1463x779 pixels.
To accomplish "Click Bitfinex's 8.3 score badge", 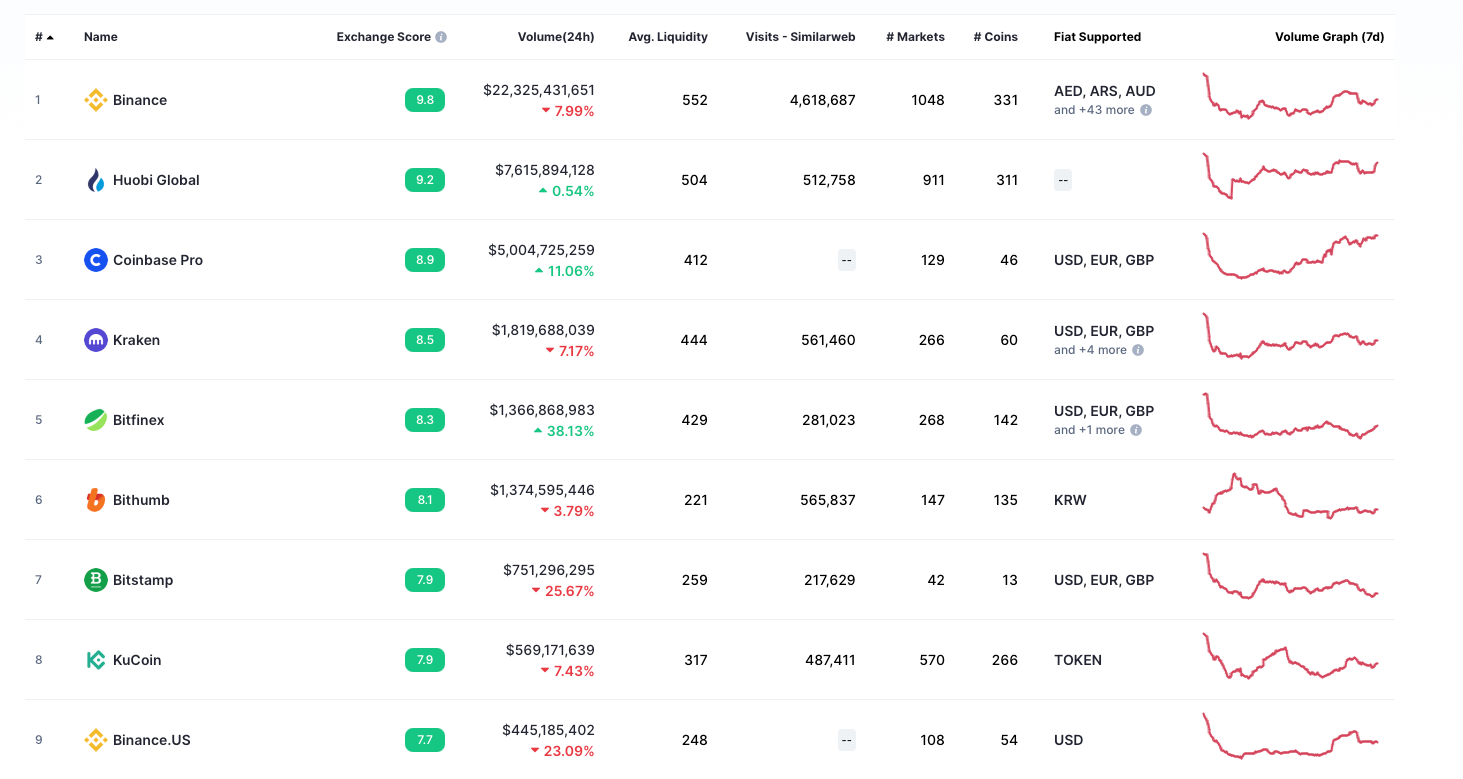I will click(x=425, y=420).
